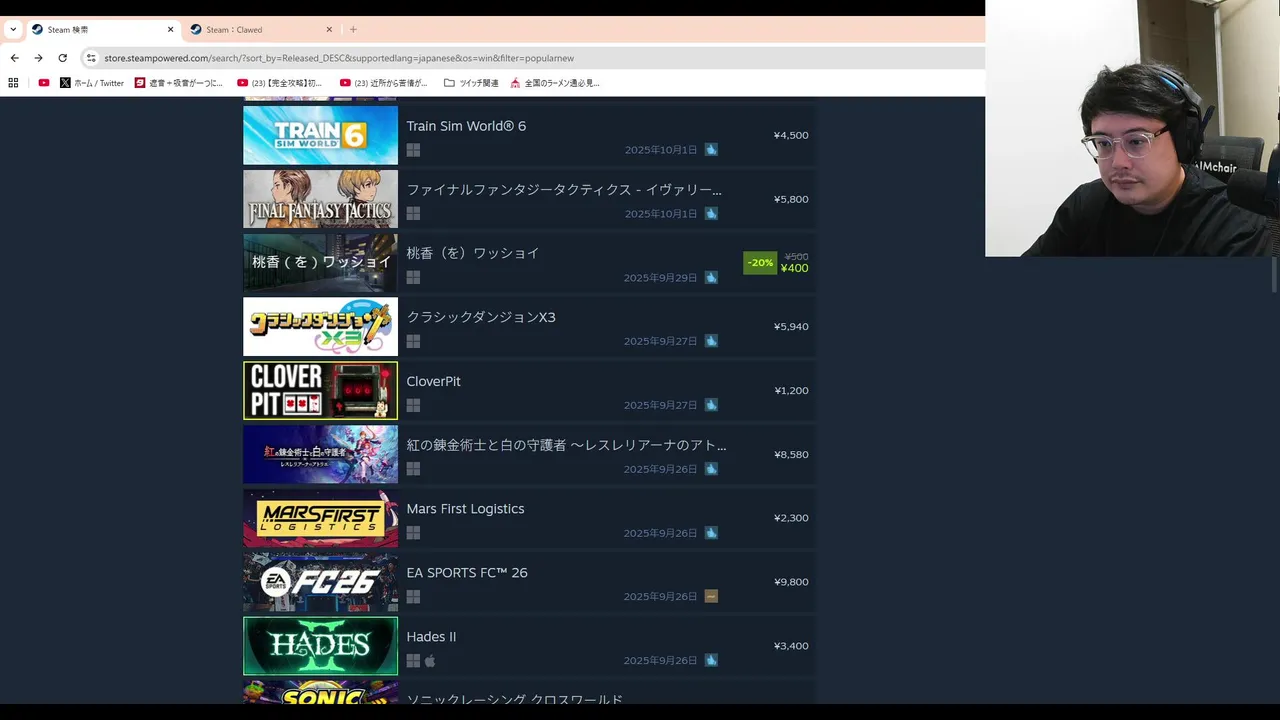Click the Mars First Logistics title text

[x=465, y=509]
